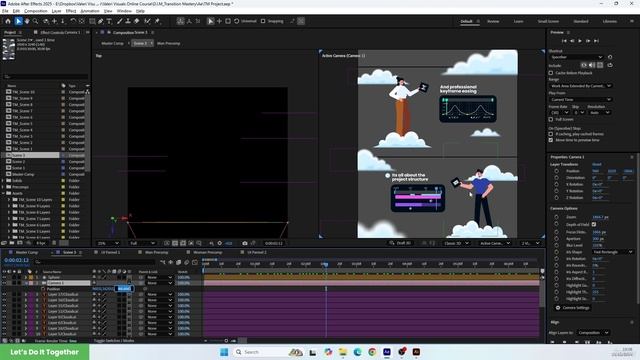Toggle Zoom stopwatch in Camera Options
The width and height of the screenshot is (640, 360).
tap(556, 218)
